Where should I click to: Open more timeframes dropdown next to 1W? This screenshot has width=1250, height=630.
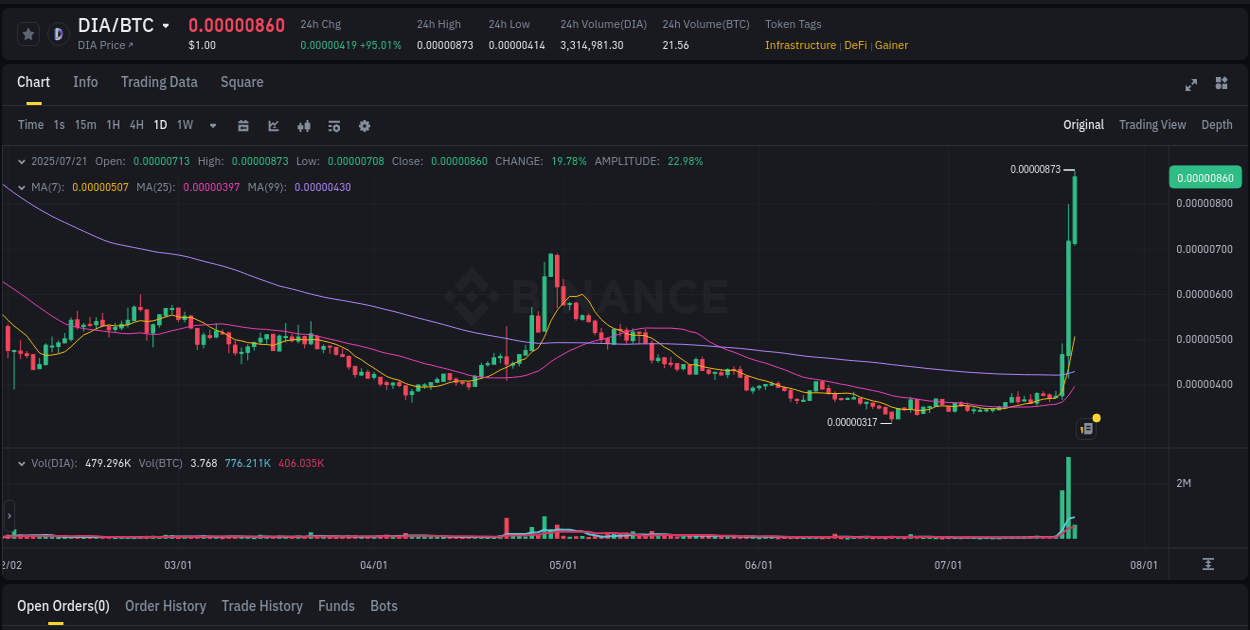[212, 126]
